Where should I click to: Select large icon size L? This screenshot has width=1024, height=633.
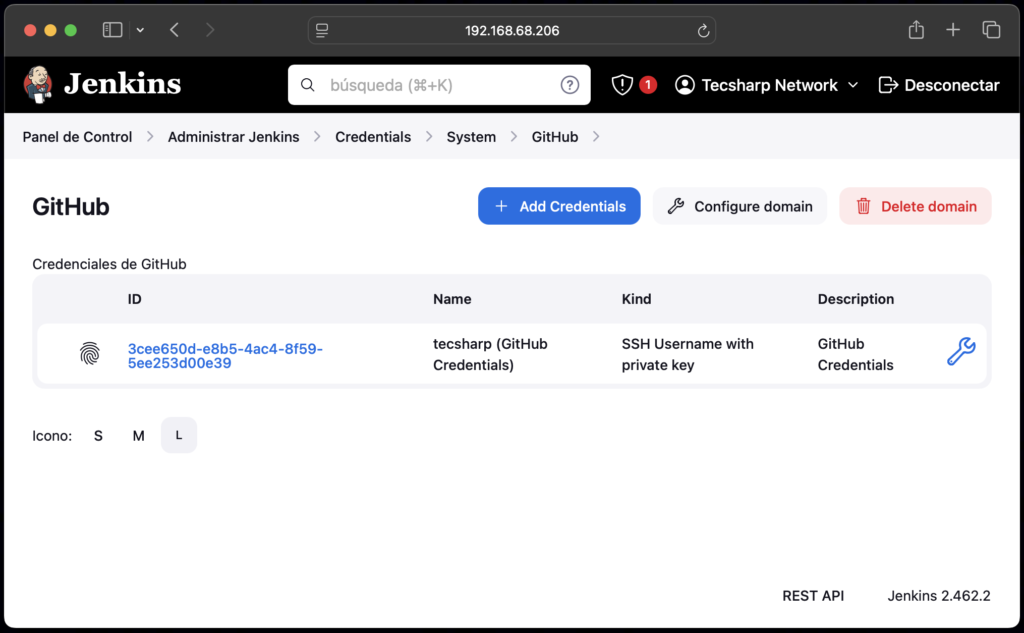pos(179,435)
